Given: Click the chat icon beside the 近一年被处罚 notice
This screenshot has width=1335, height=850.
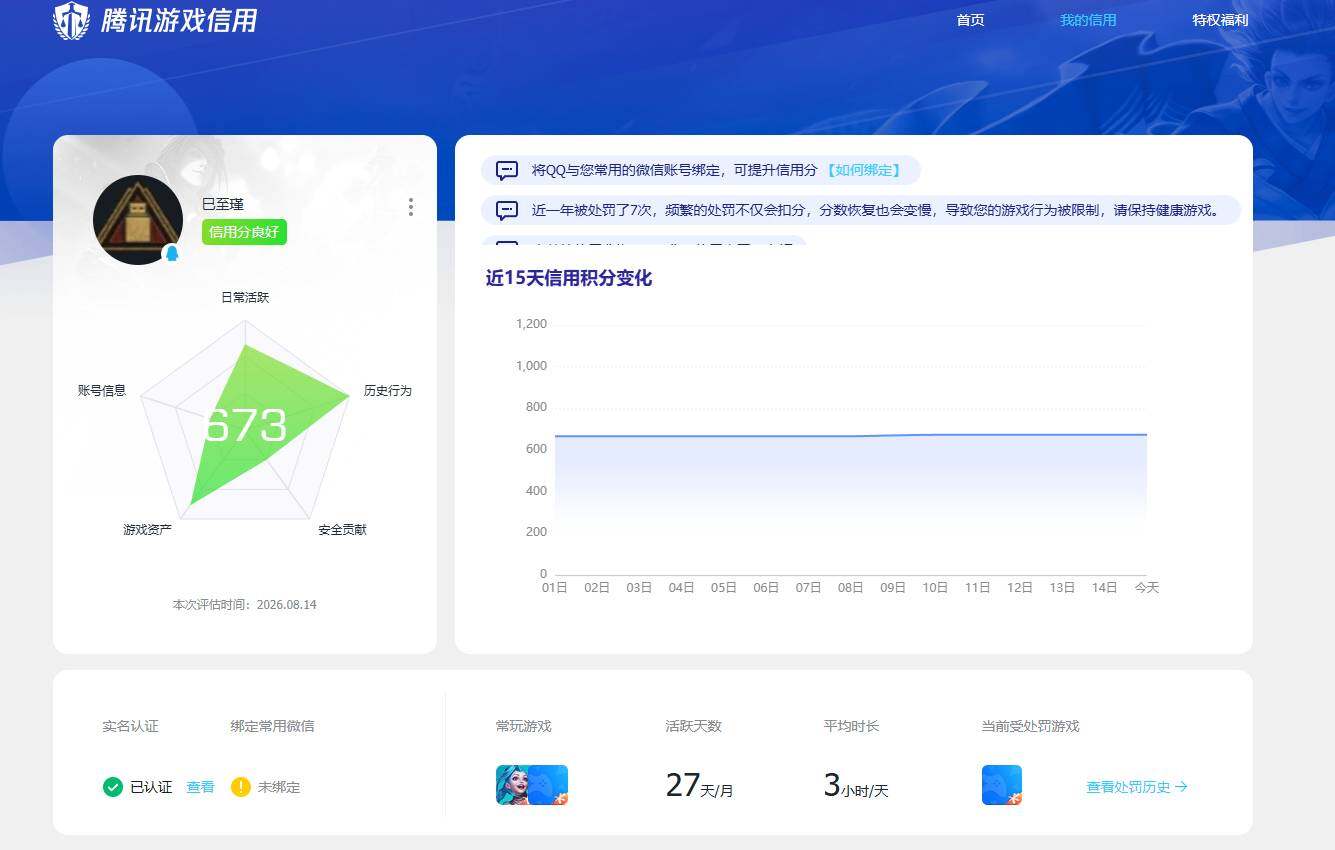Looking at the screenshot, I should 507,211.
